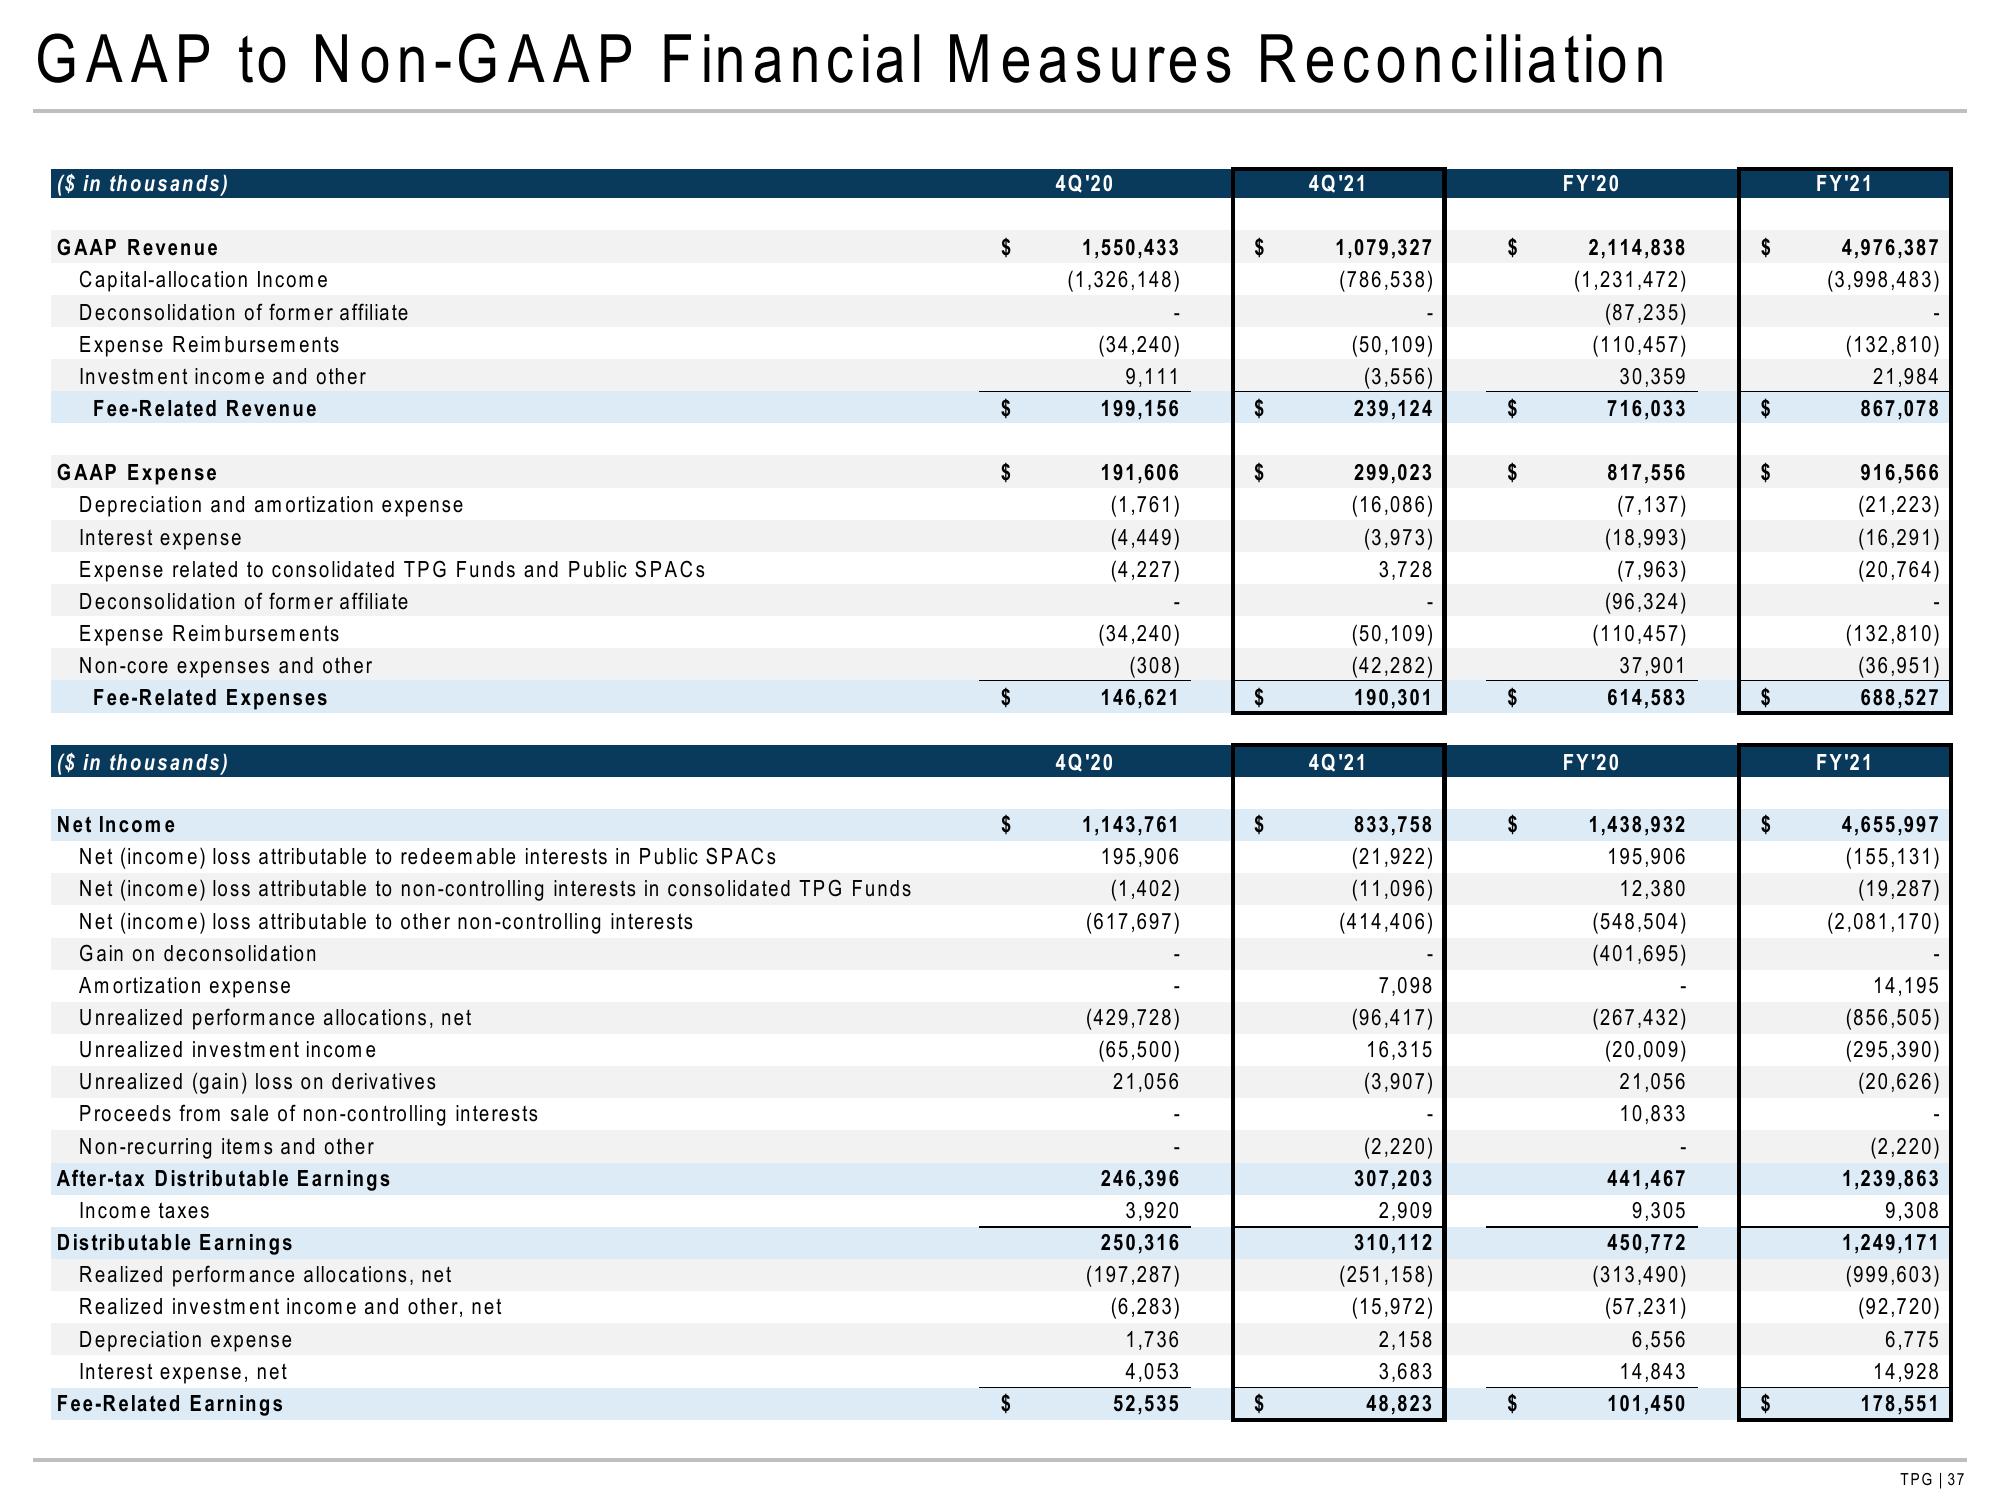Click 'After-tax Distributable Earnings' row label
The width and height of the screenshot is (2000, 1500).
224,1179
